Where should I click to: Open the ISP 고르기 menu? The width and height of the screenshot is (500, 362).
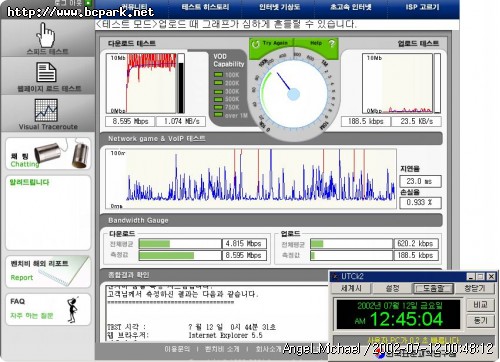[x=422, y=7]
